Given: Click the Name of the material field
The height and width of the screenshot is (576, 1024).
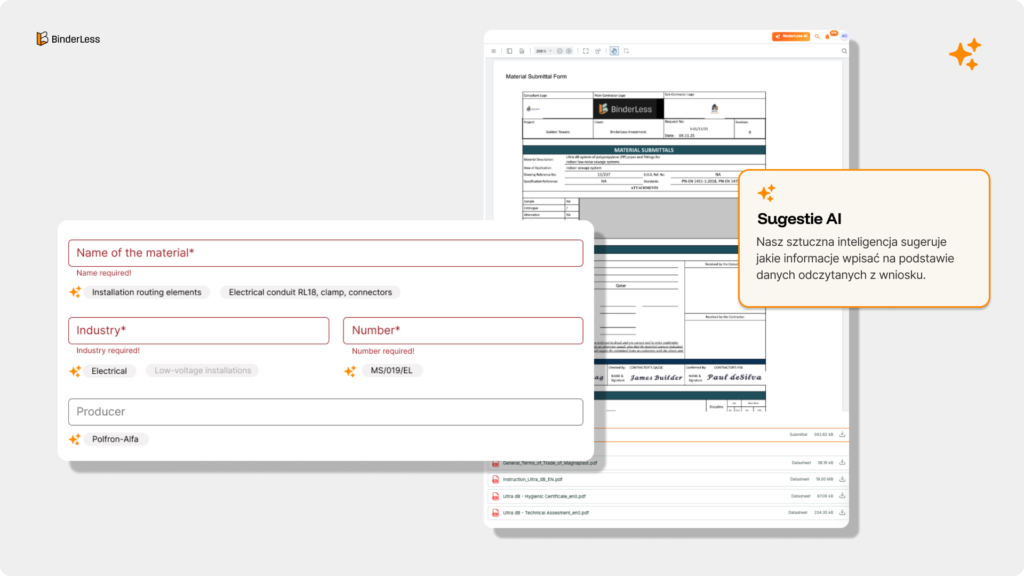Looking at the screenshot, I should [x=325, y=253].
